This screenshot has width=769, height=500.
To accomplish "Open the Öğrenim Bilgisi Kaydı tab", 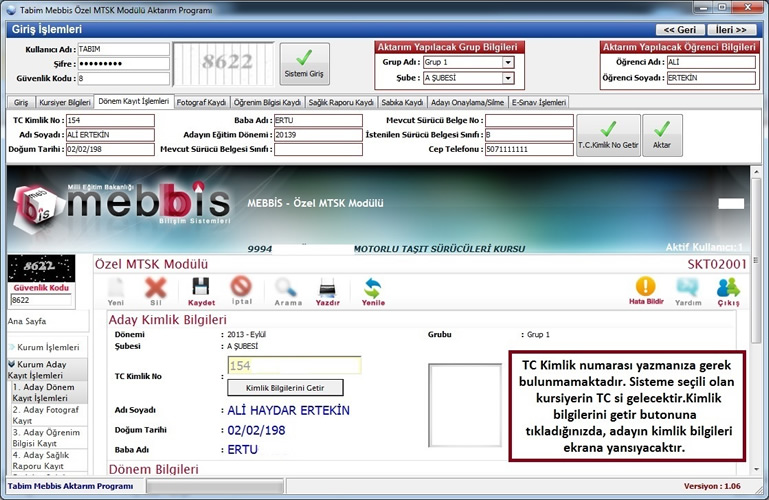I will coord(267,102).
